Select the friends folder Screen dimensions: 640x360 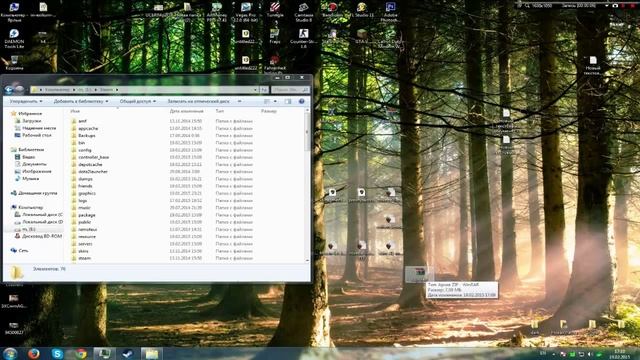click(85, 186)
